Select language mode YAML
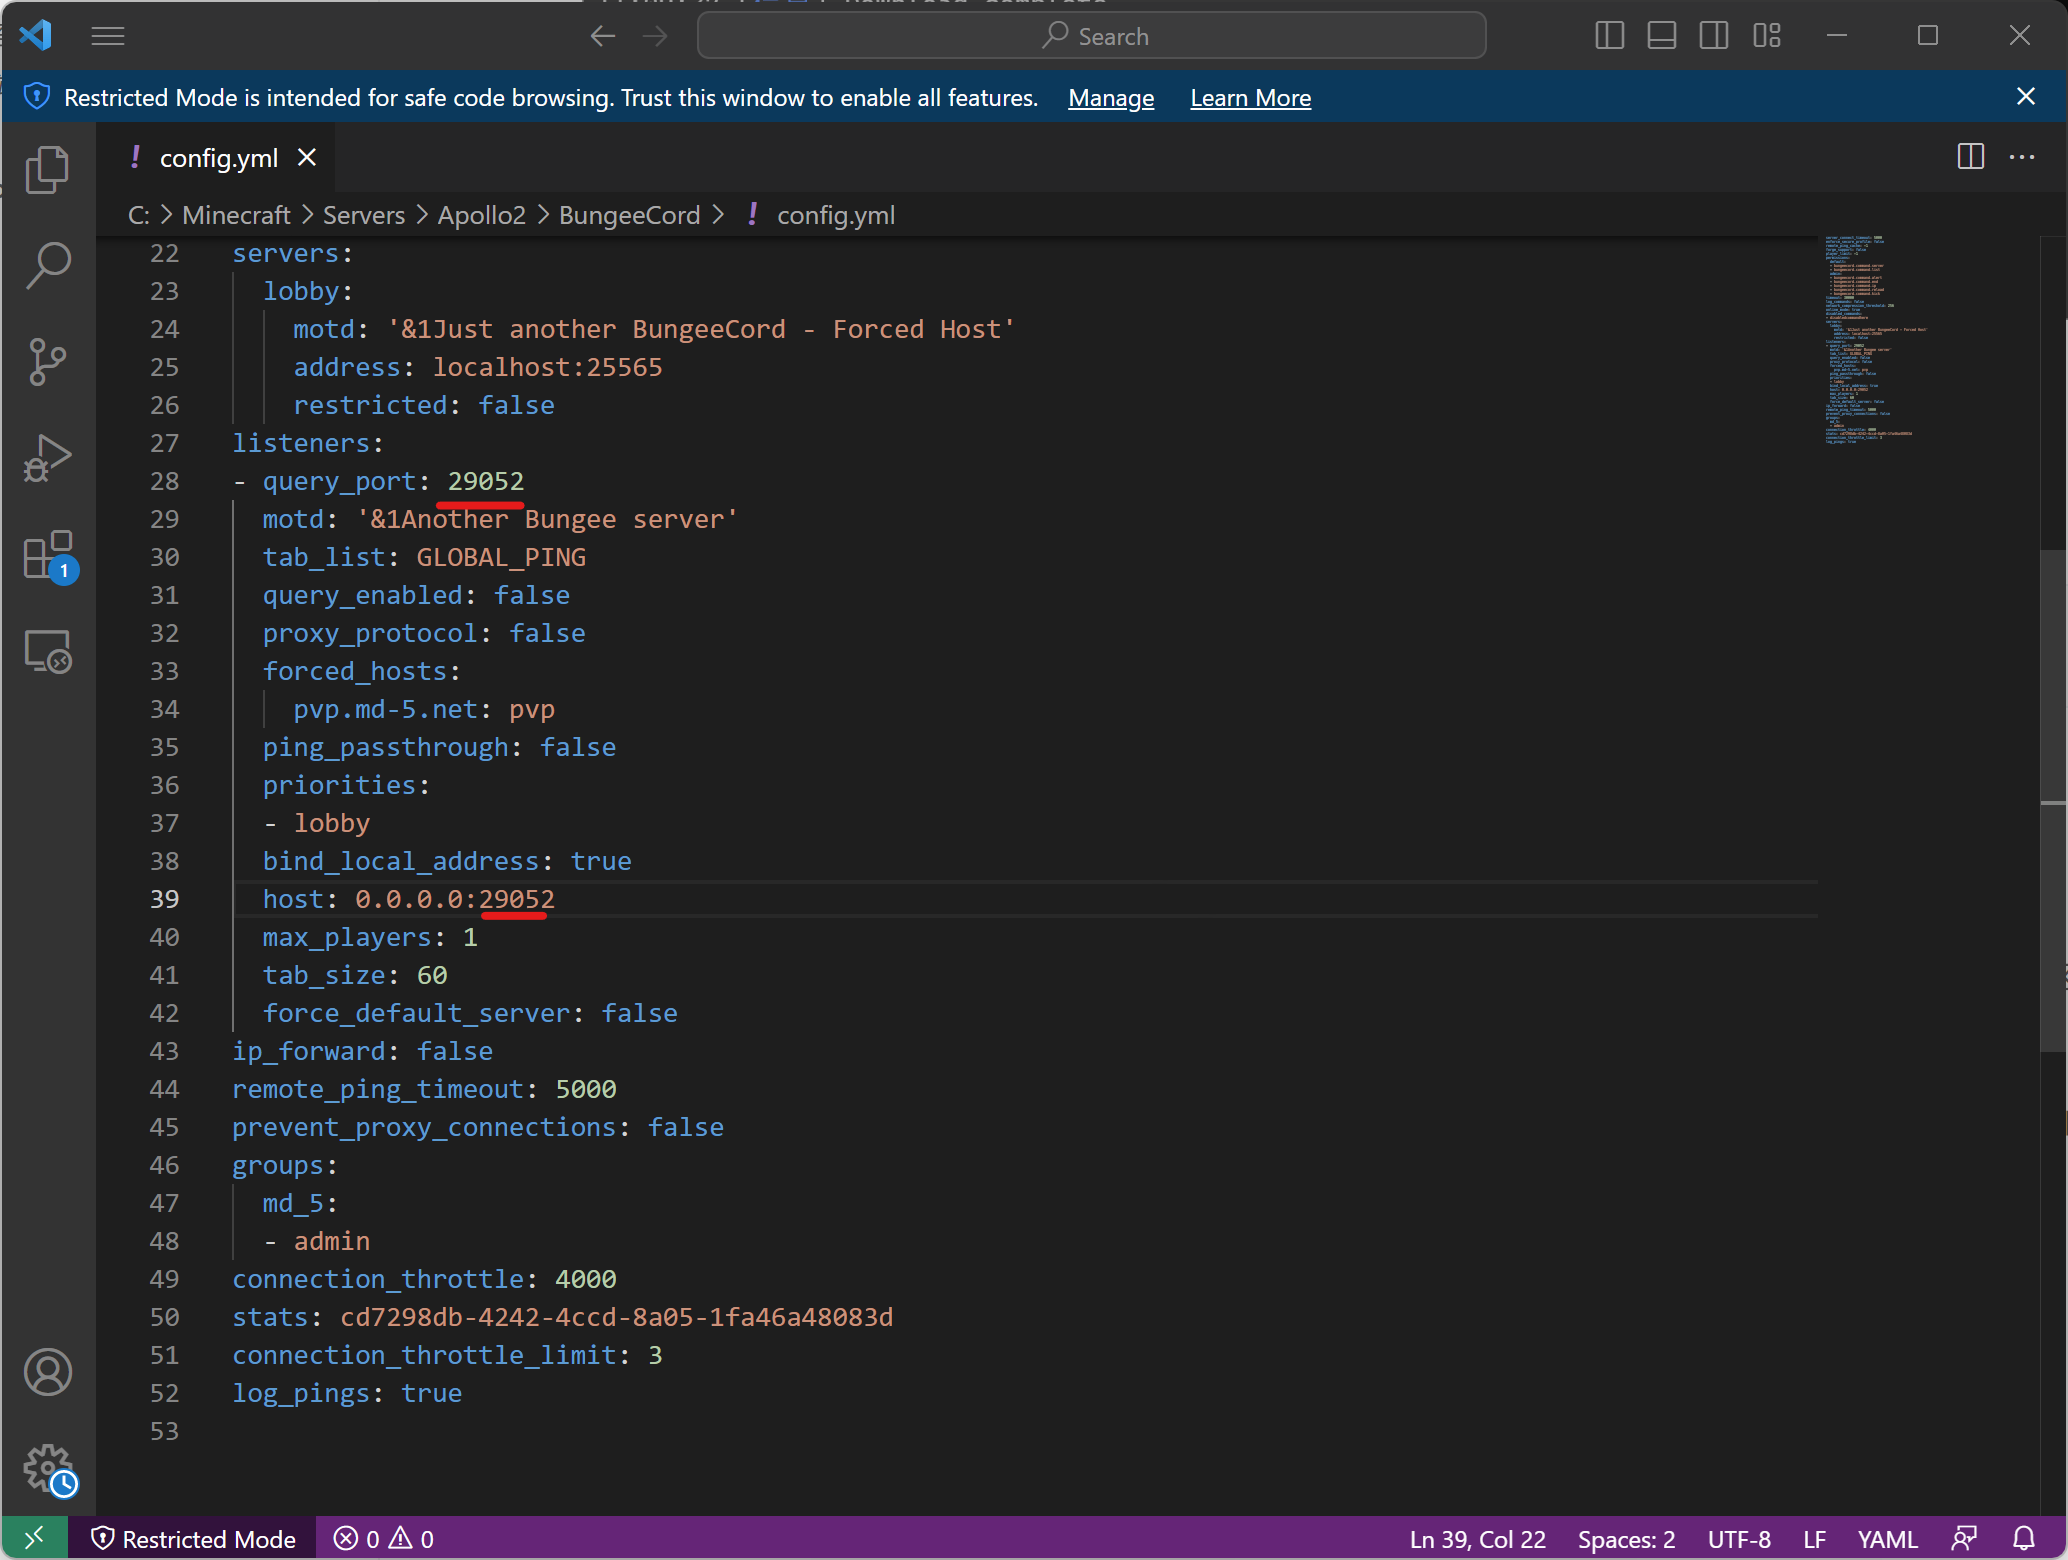This screenshot has height=1560, width=2068. coord(1888,1539)
